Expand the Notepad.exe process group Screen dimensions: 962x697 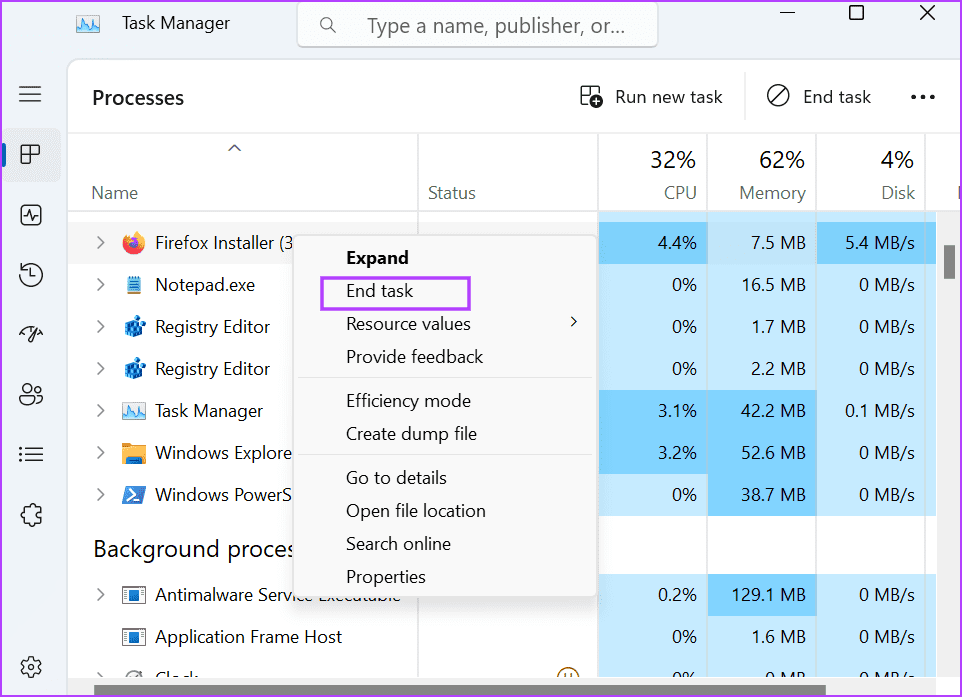(x=101, y=285)
